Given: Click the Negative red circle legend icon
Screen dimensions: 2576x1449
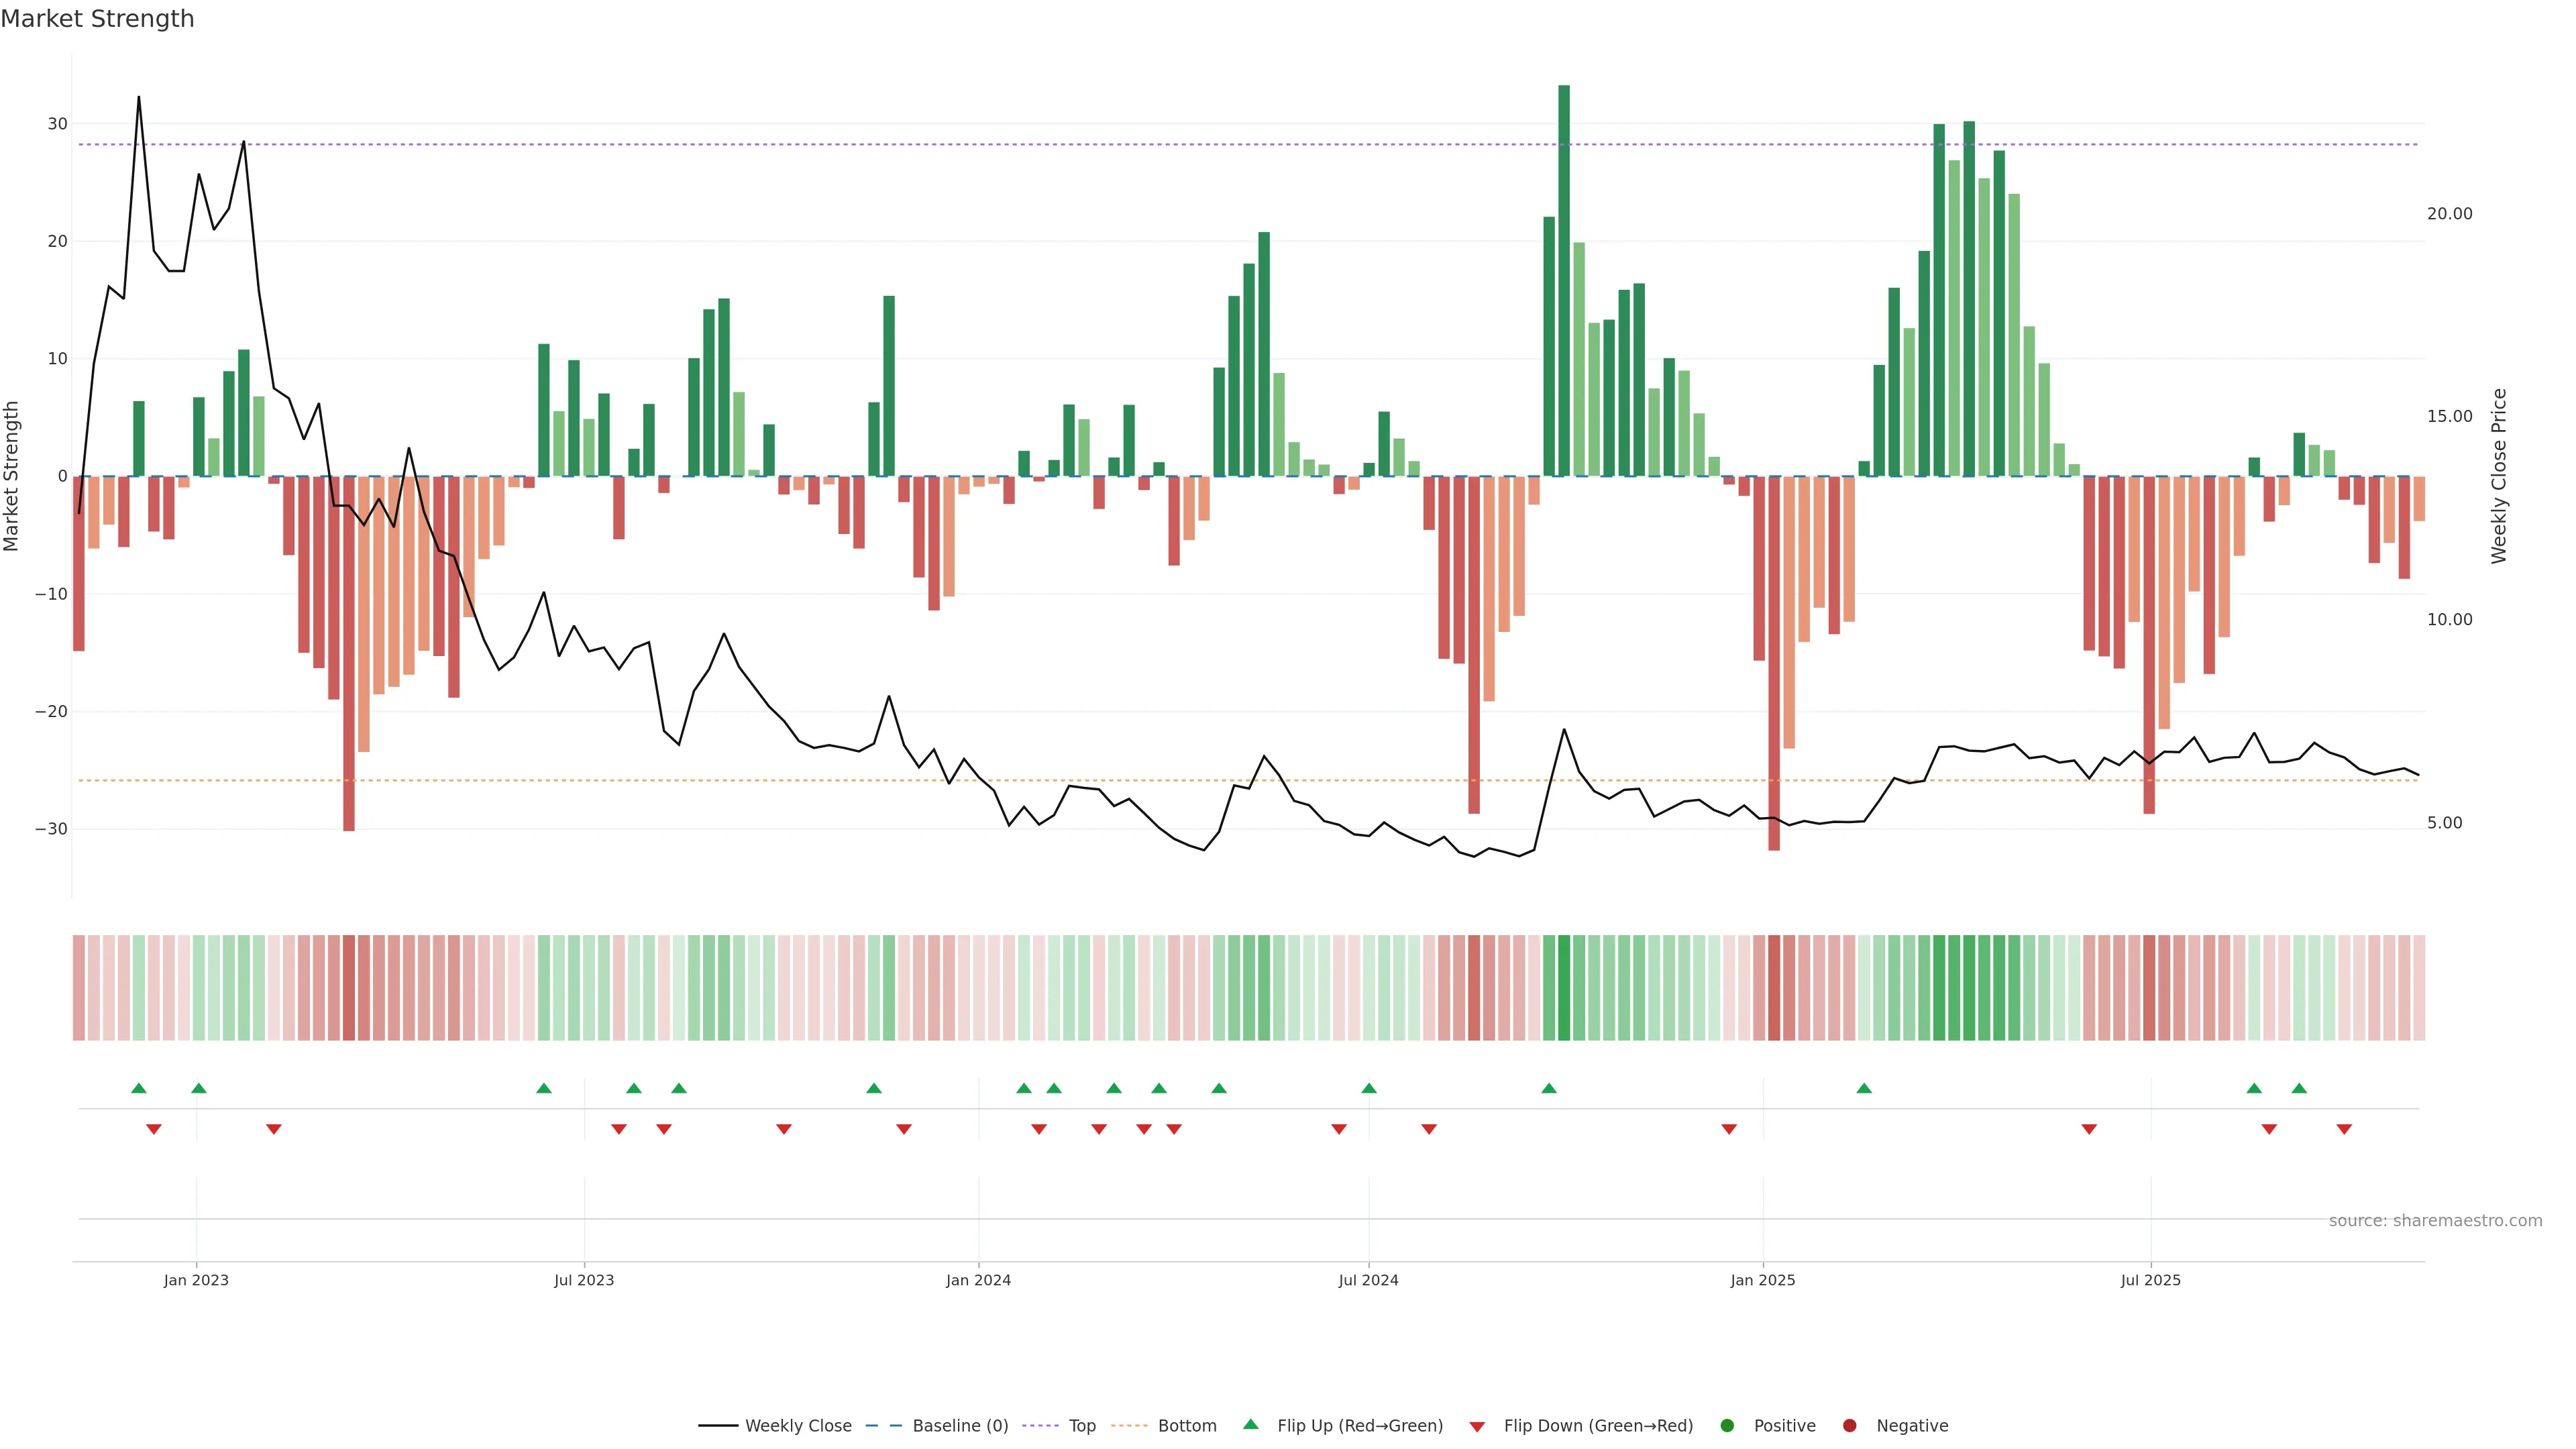Looking at the screenshot, I should click(x=1849, y=1426).
